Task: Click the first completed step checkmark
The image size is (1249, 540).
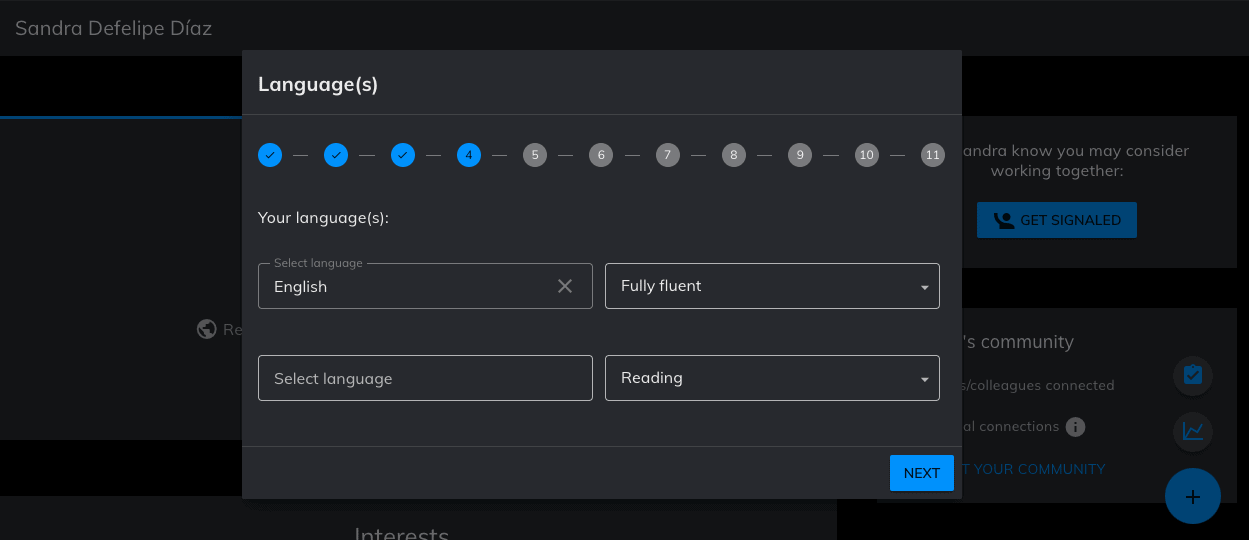Action: point(270,155)
